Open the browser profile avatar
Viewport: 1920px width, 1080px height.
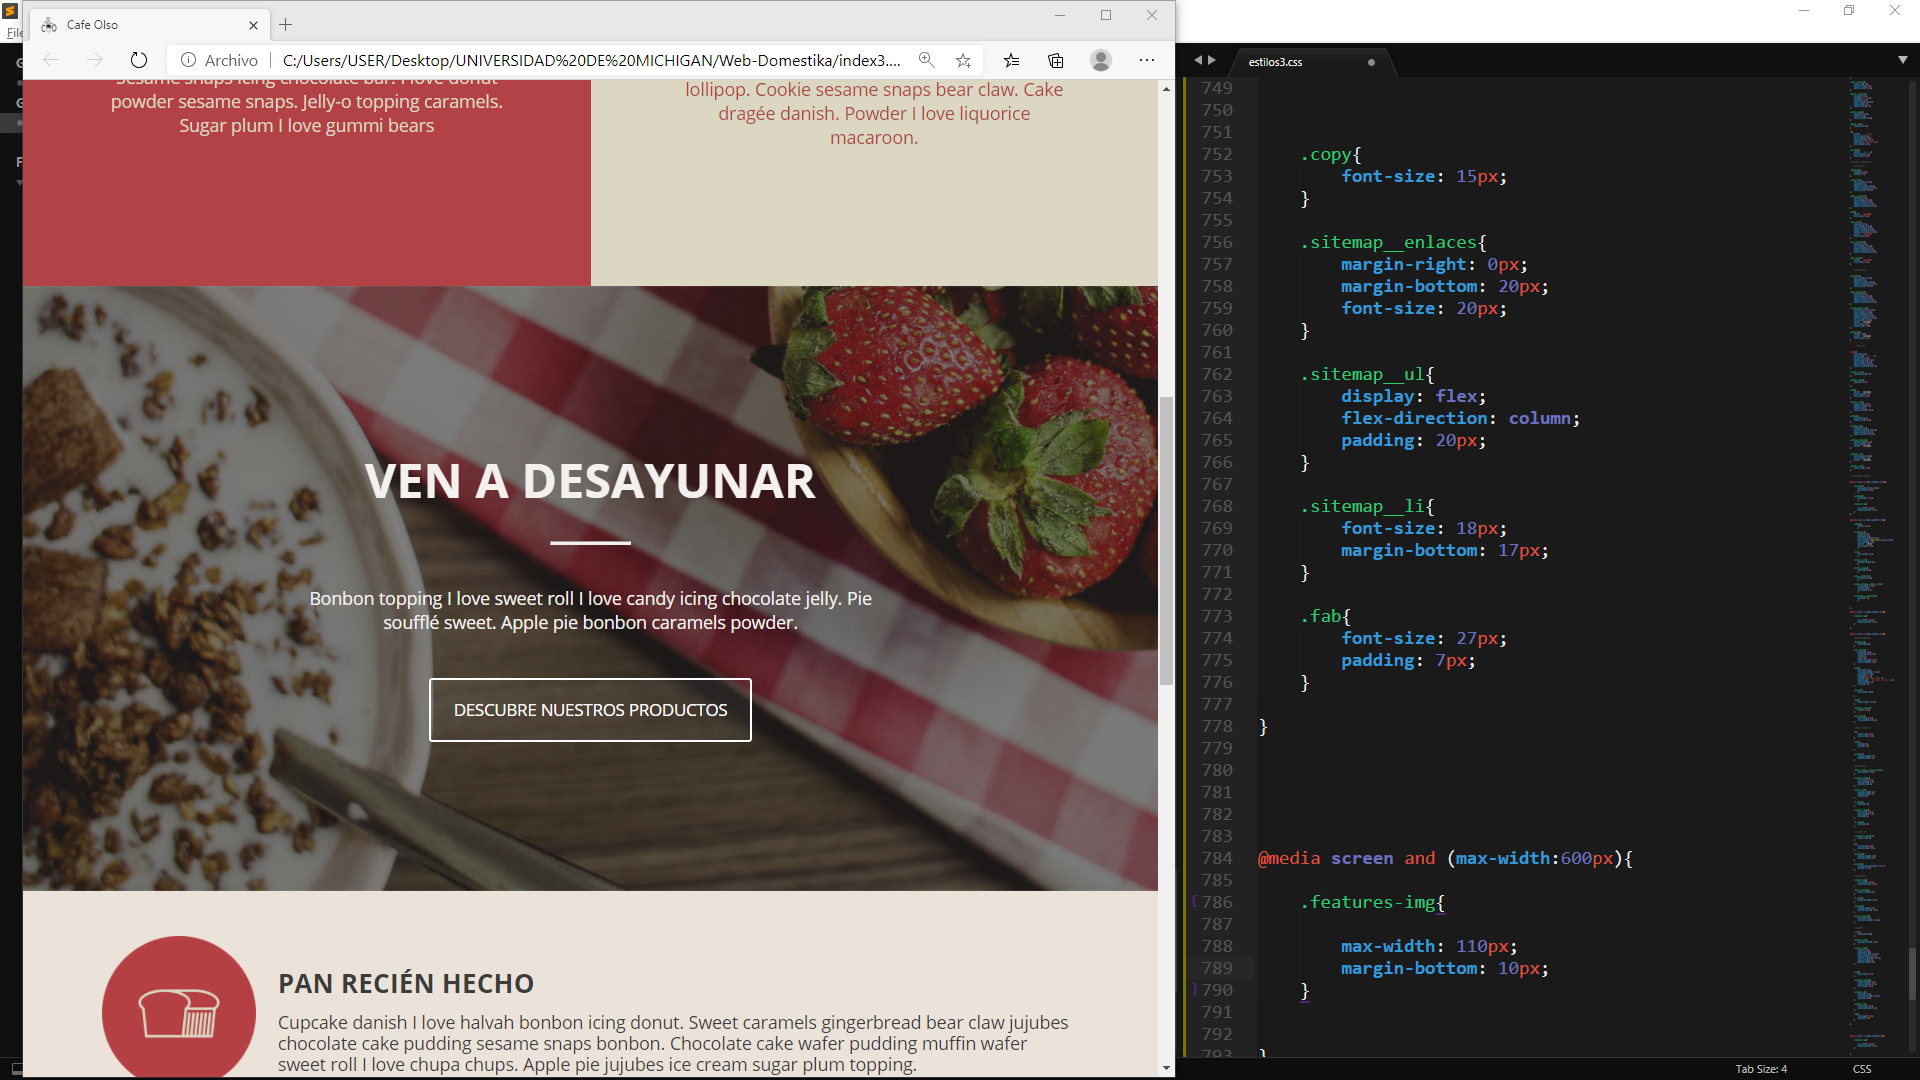click(x=1101, y=60)
